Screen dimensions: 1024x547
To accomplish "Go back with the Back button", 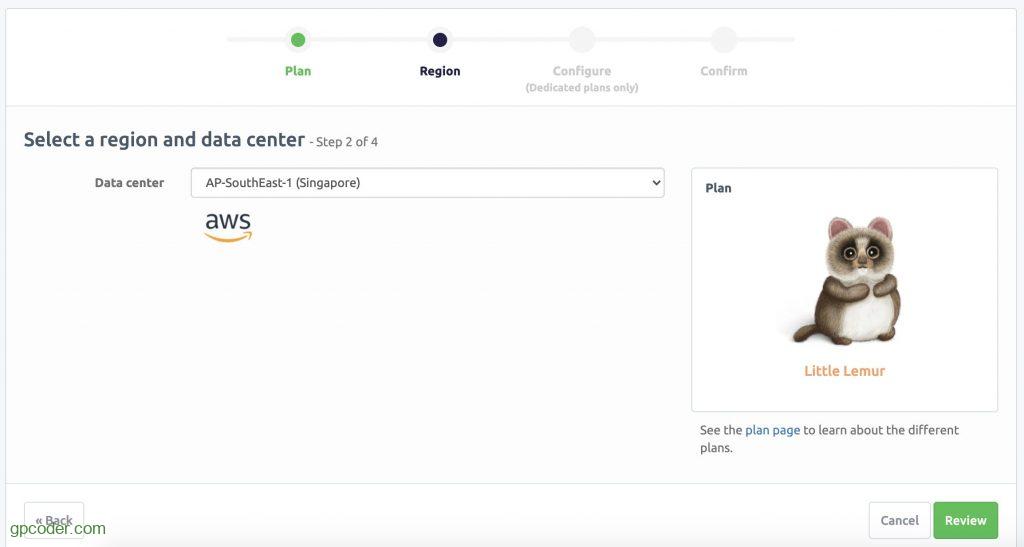I will pos(54,518).
